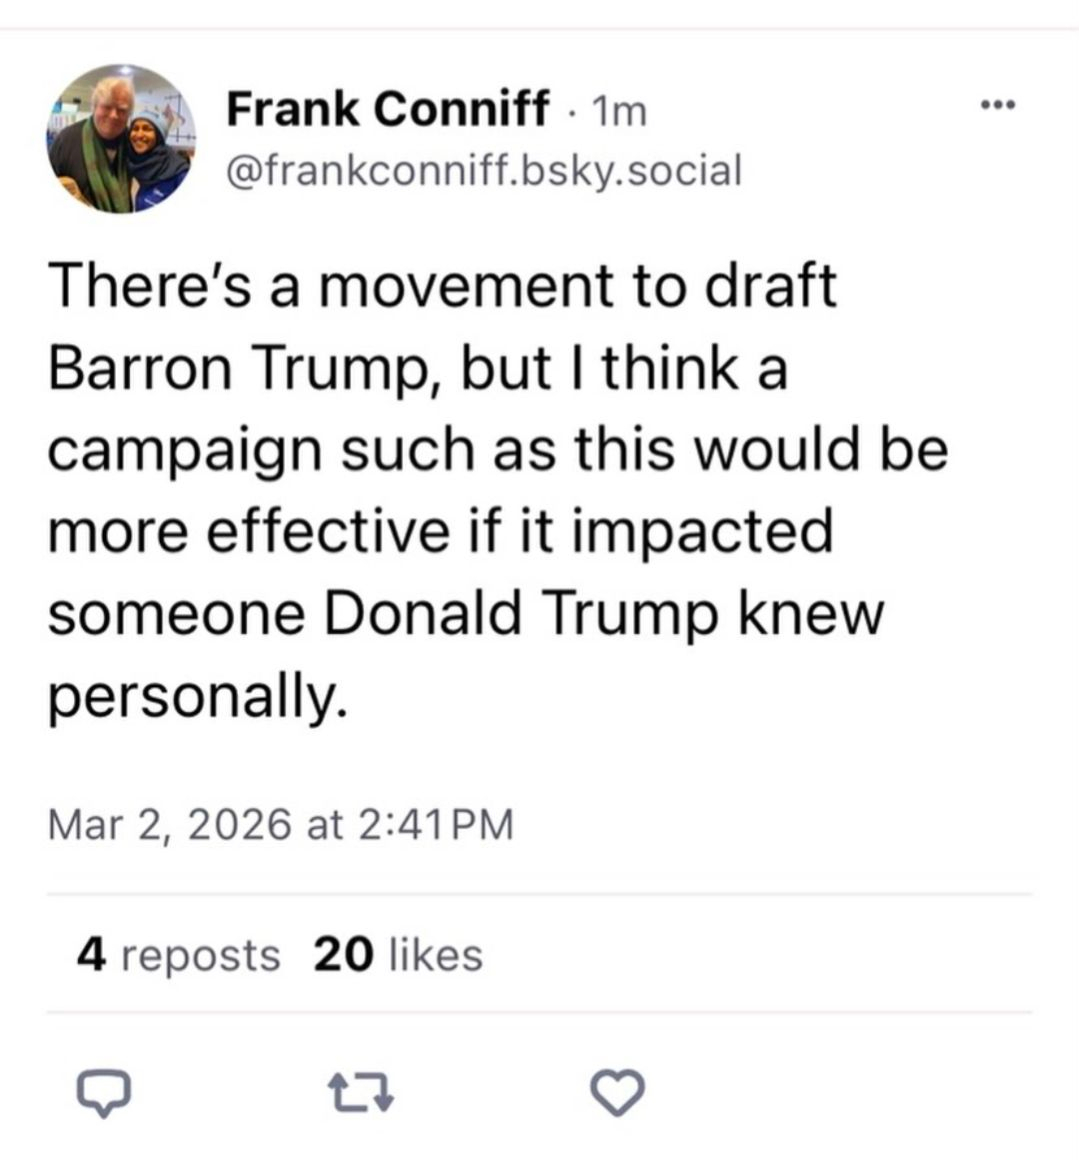Click the Frank Conniff display name

(x=388, y=108)
